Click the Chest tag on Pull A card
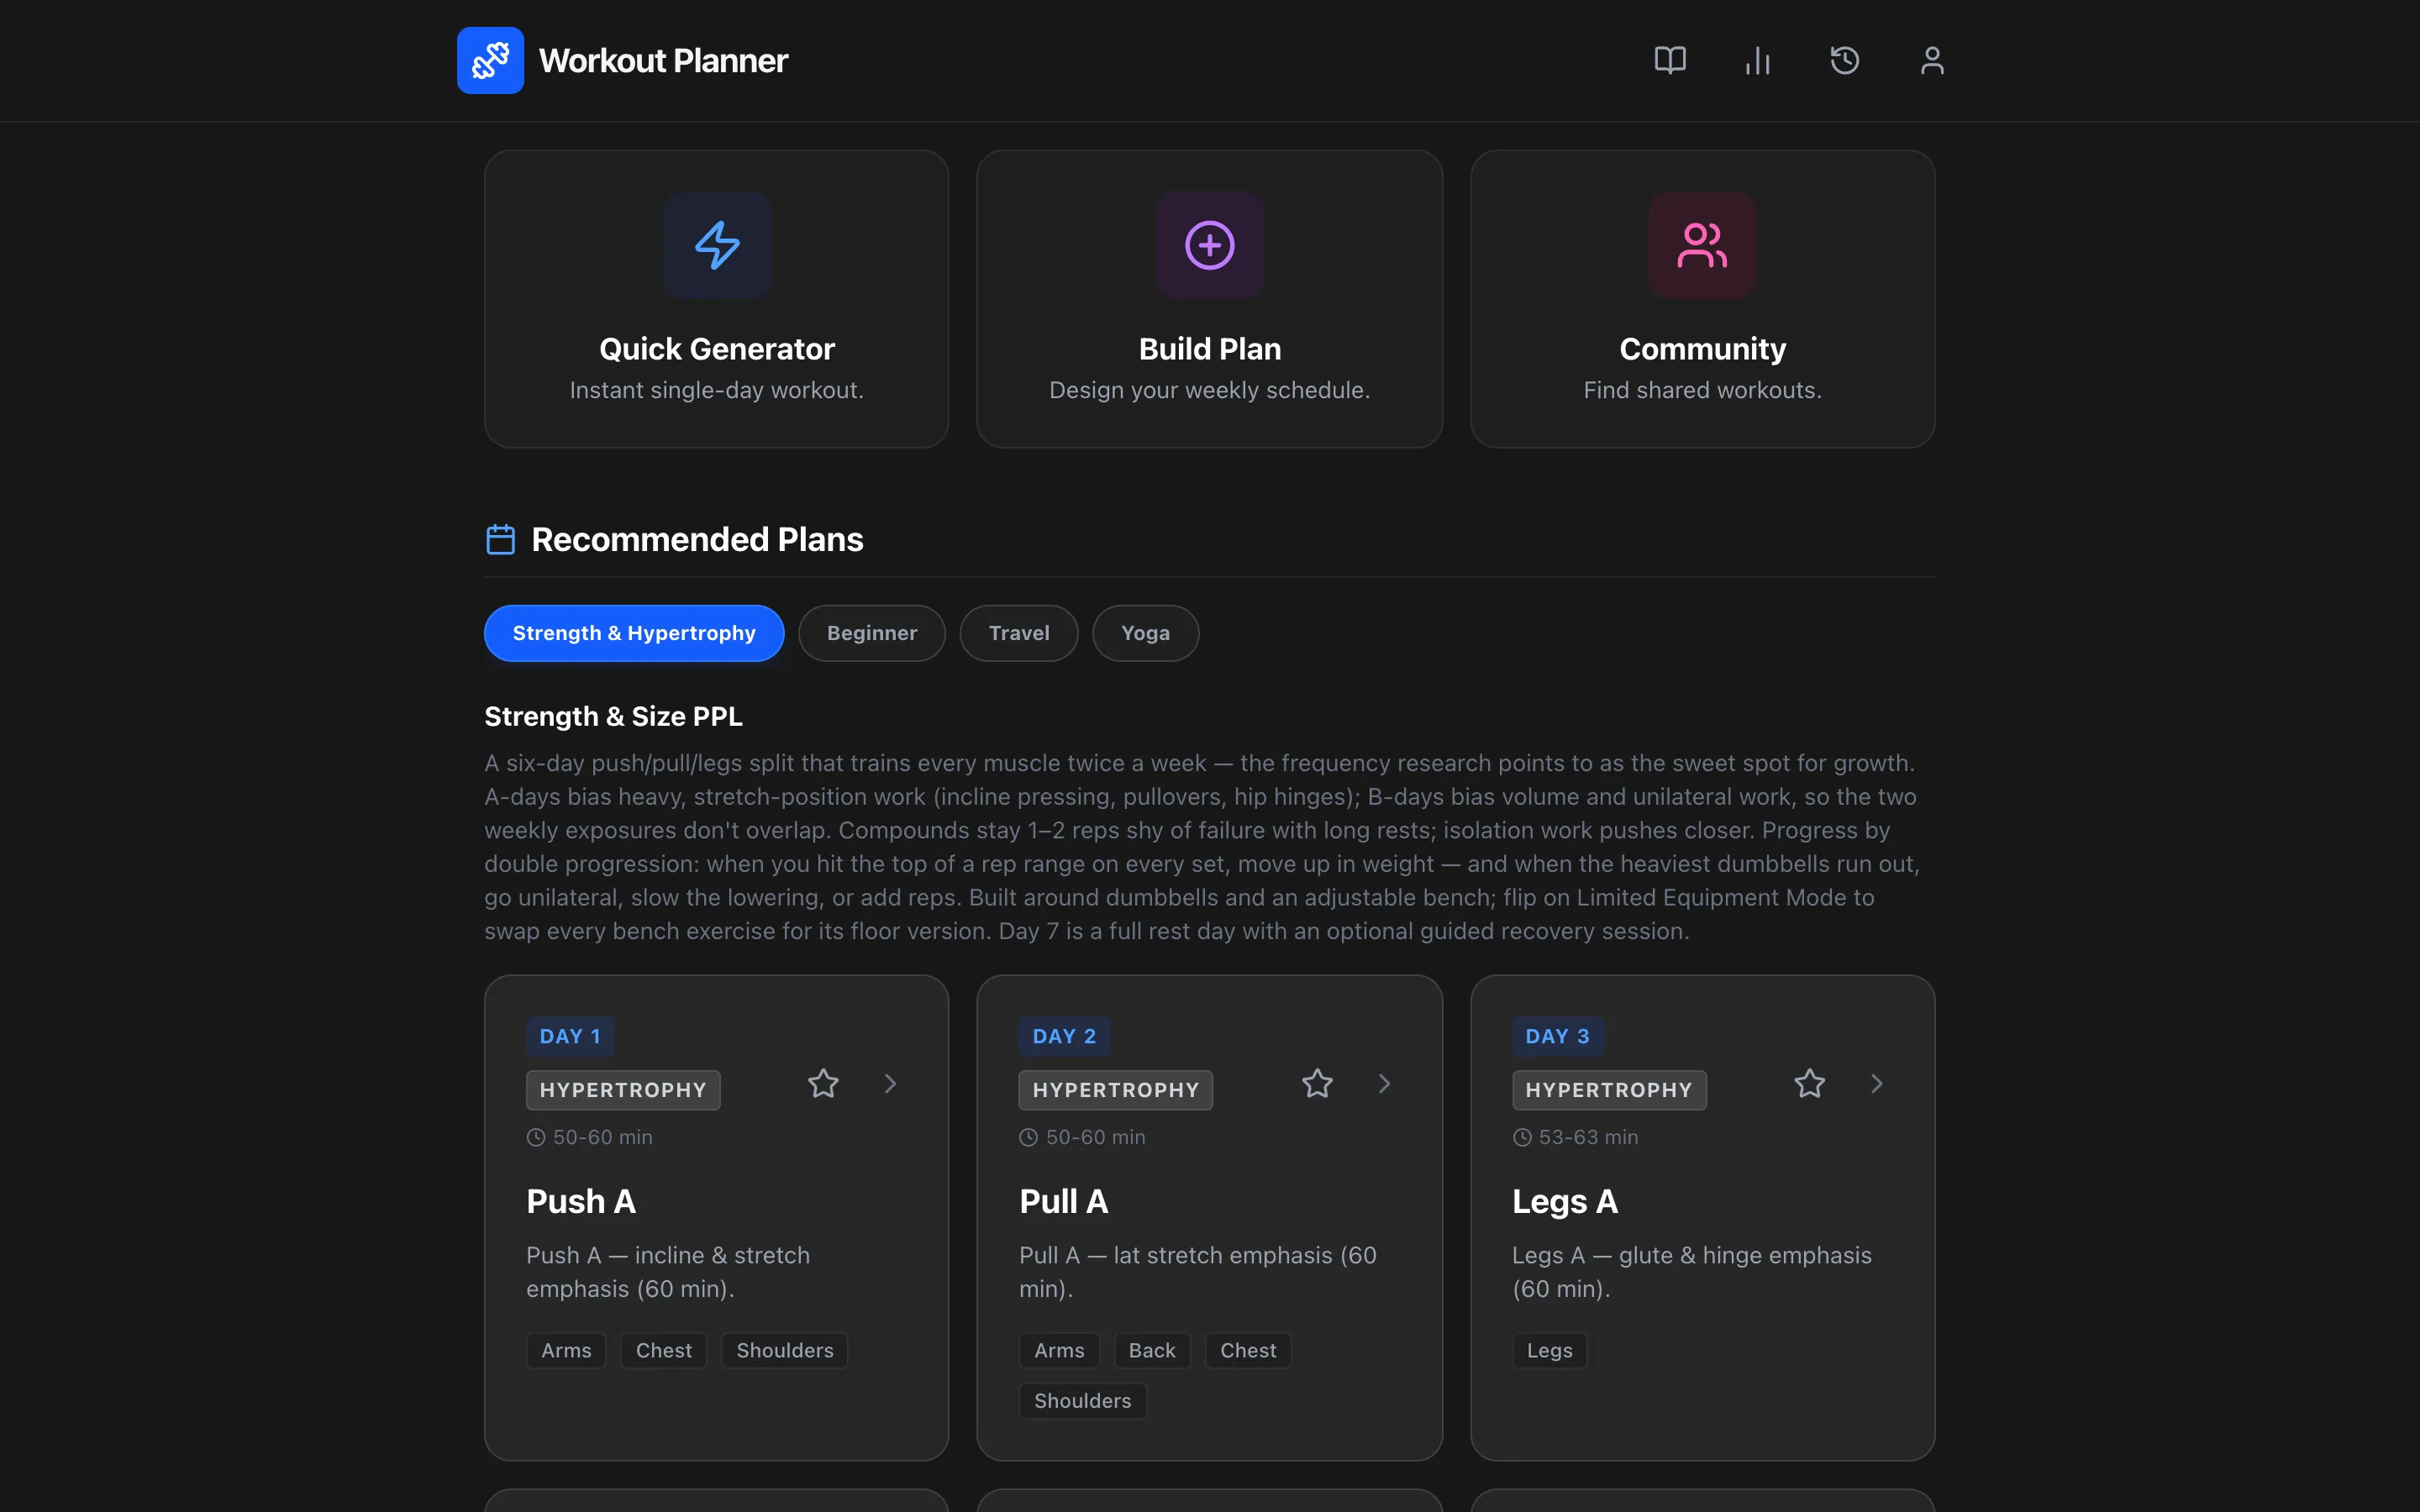 point(1248,1350)
